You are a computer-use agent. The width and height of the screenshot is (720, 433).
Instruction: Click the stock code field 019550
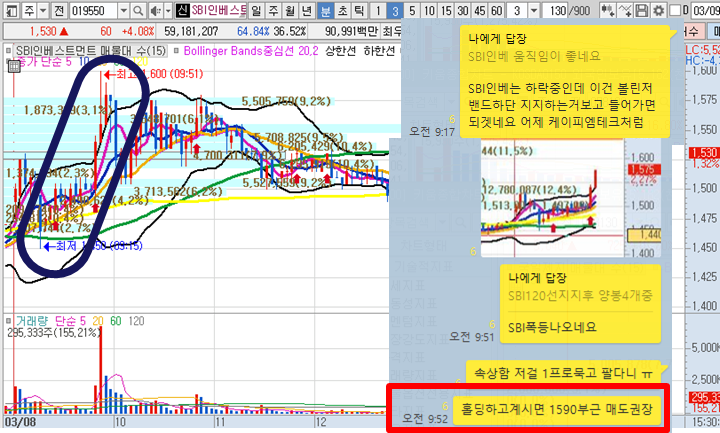93,10
